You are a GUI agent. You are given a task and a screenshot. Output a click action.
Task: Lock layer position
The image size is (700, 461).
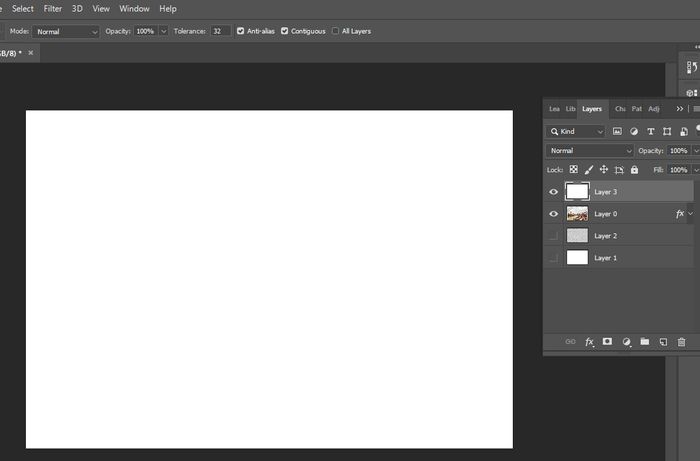[x=604, y=170]
